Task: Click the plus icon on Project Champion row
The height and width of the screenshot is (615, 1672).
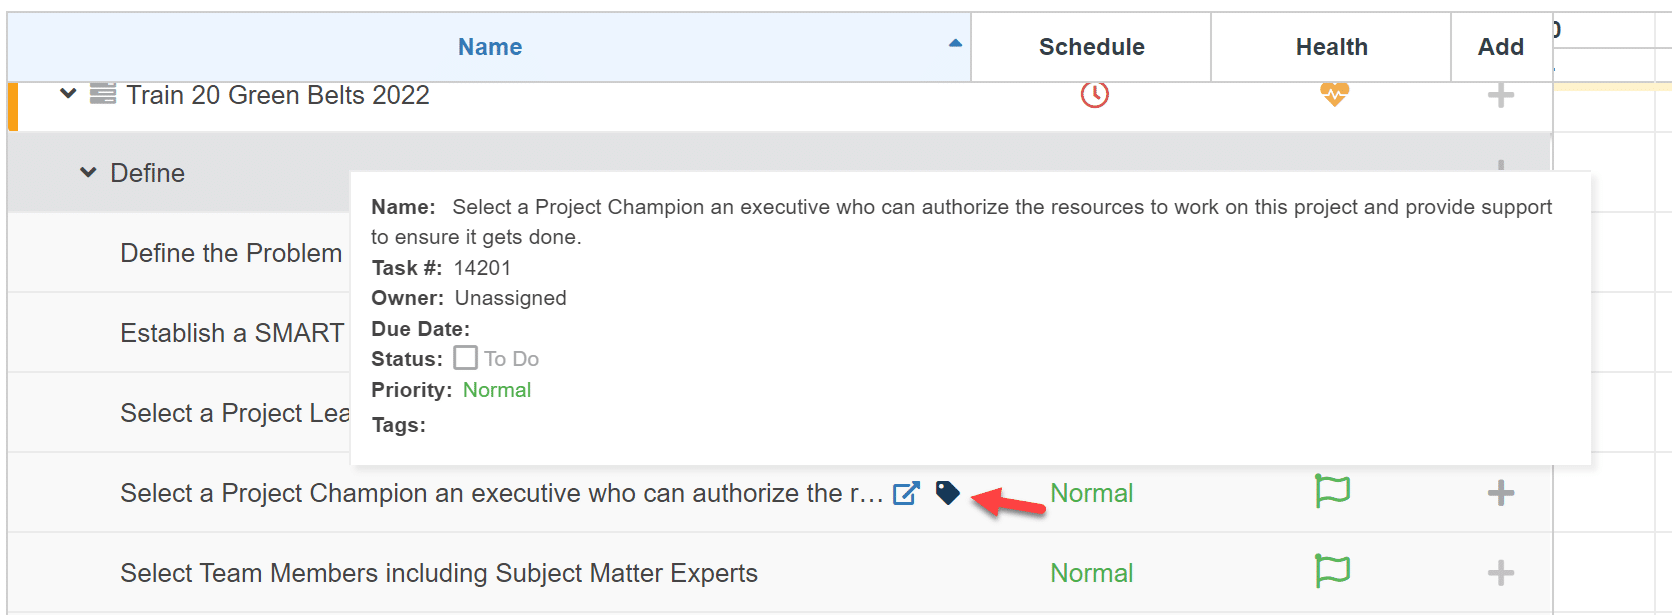Action: [1500, 493]
